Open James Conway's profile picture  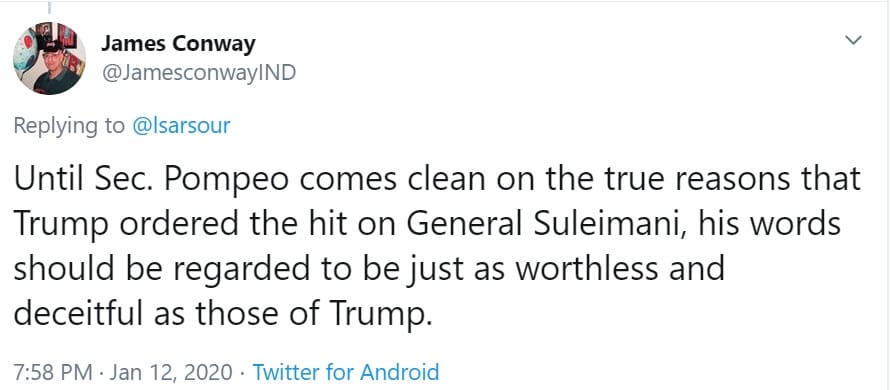49,58
